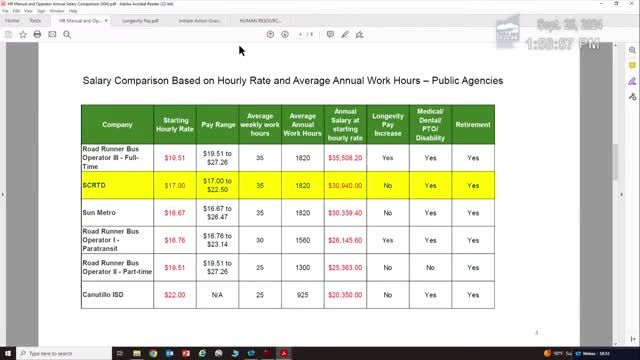This screenshot has width=640, height=360.
Task: Go to previous page with up arrow icon
Action: [270, 35]
